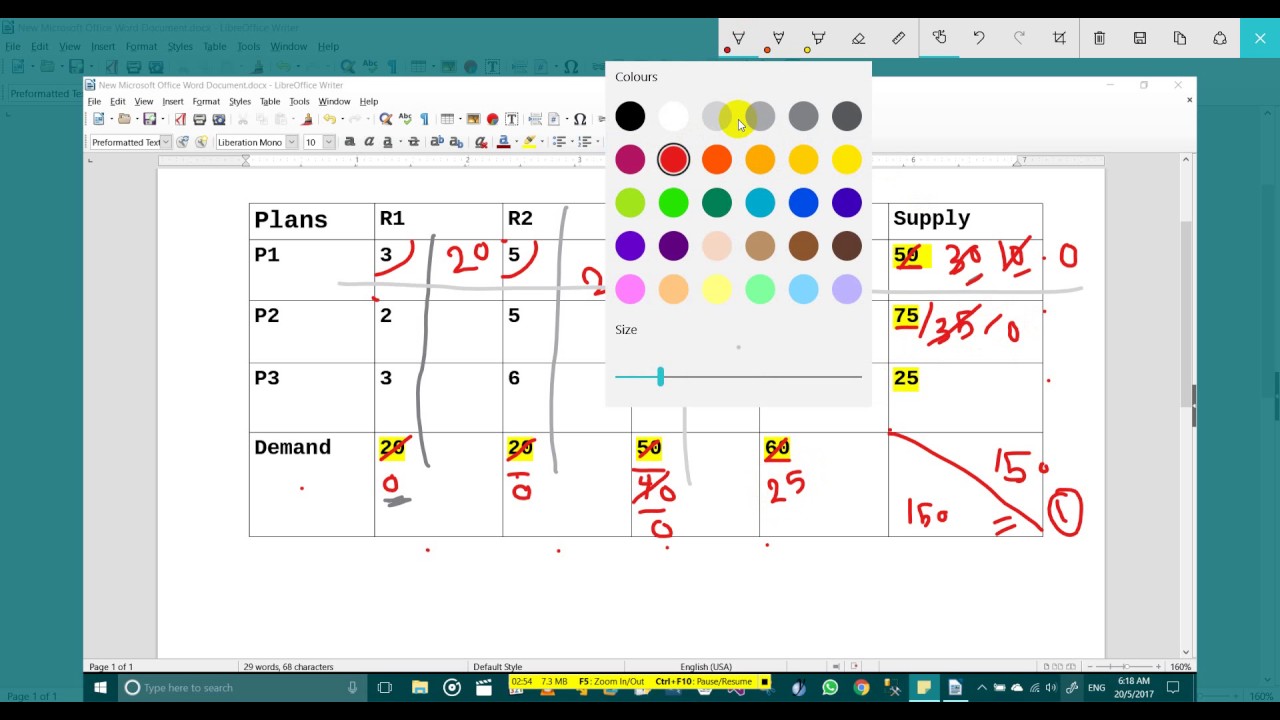Save the screen sketch
Viewport: 1280px width, 720px height.
click(1139, 38)
